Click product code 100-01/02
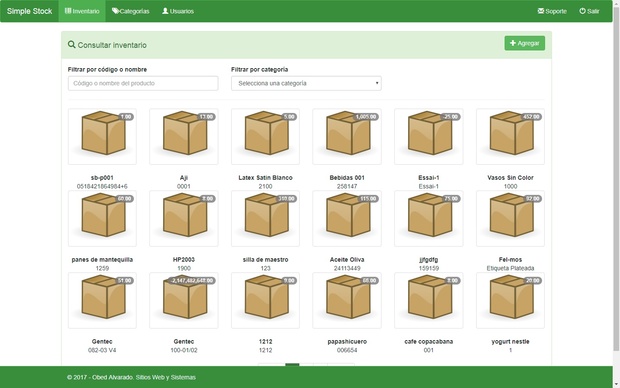 [x=184, y=350]
